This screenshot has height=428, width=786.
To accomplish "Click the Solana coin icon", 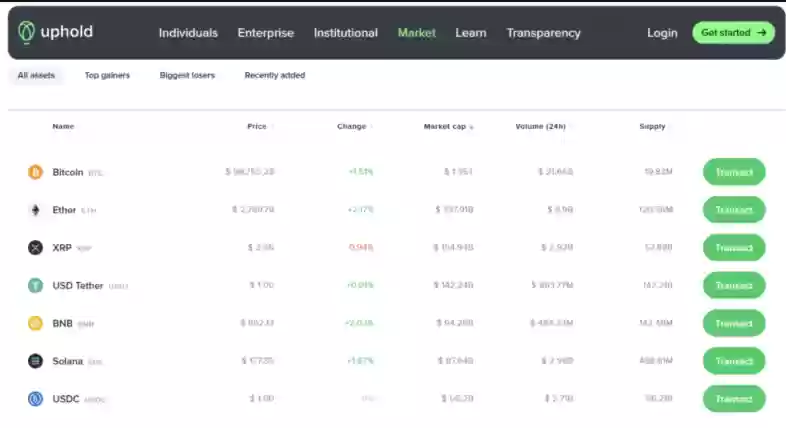I will click(x=35, y=361).
